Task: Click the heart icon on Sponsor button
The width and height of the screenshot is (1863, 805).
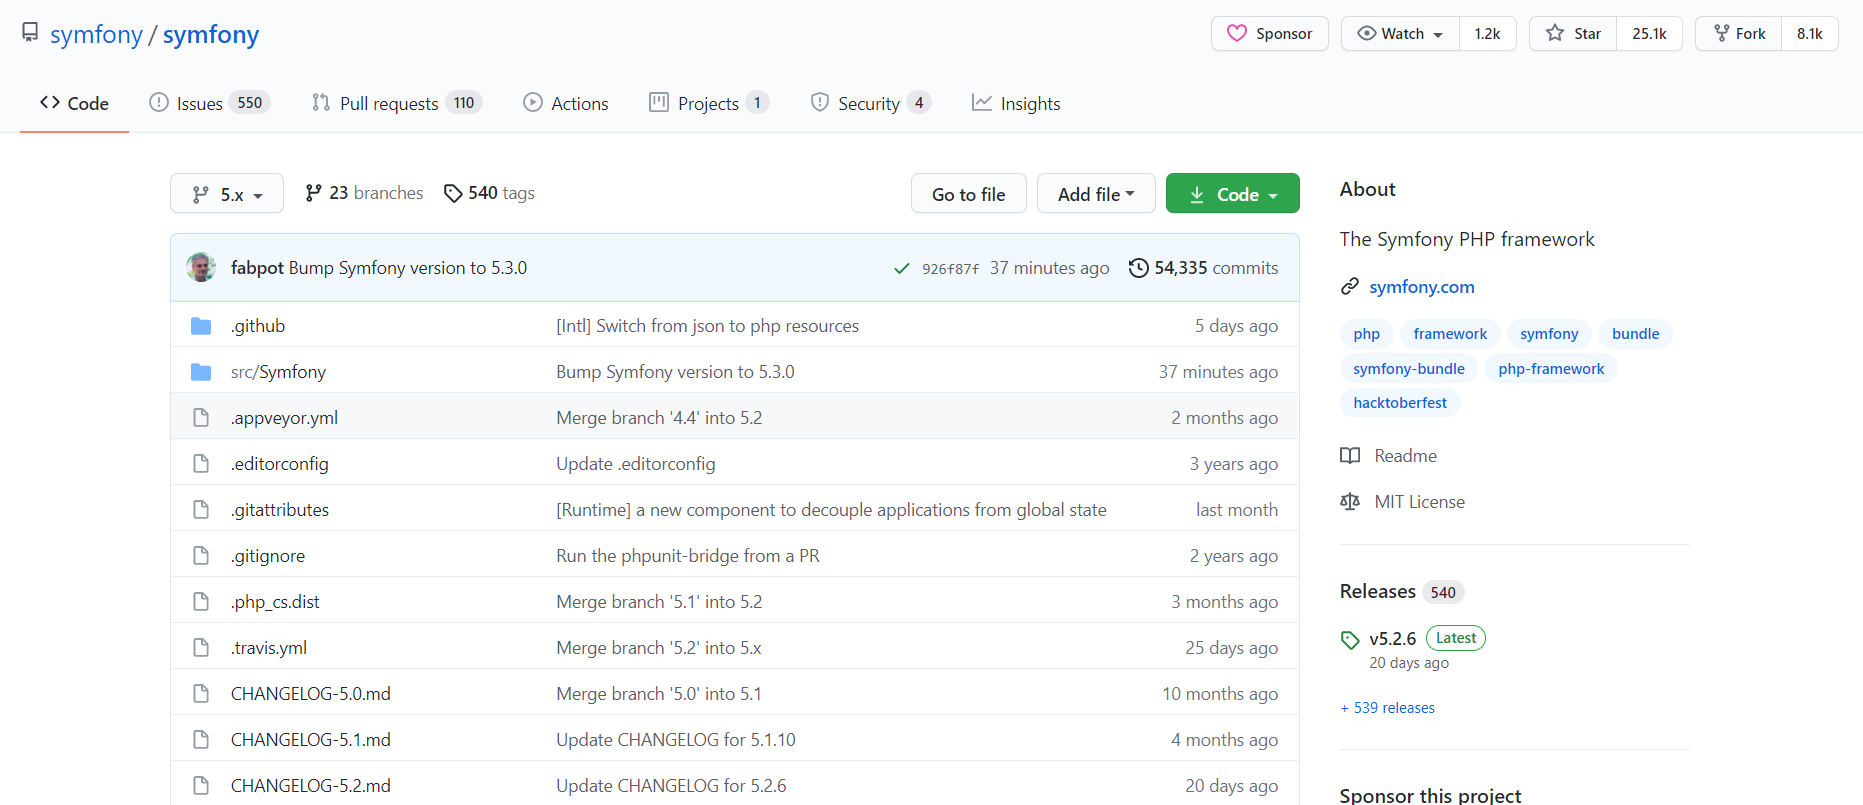Action: (1237, 33)
